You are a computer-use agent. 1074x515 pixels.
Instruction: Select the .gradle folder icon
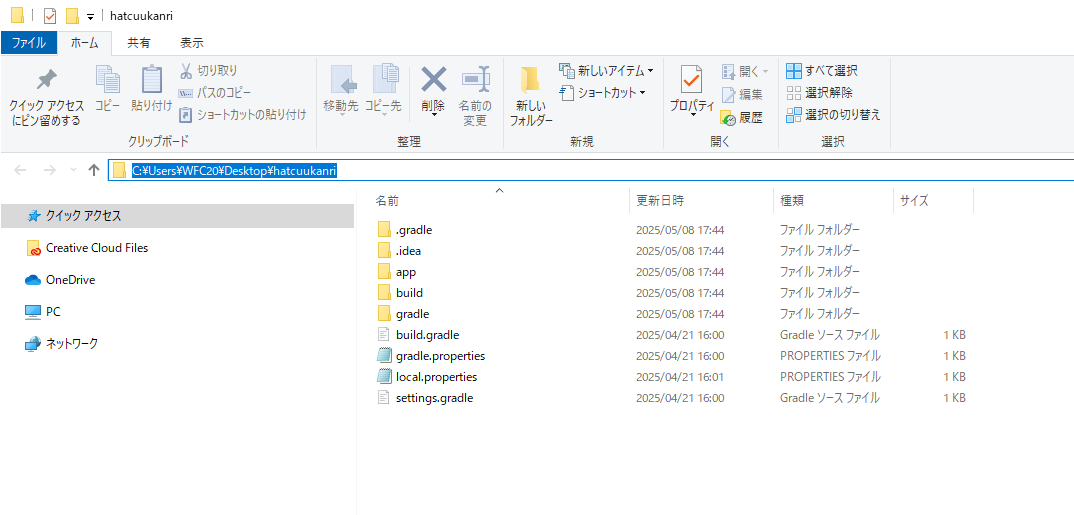tap(384, 229)
